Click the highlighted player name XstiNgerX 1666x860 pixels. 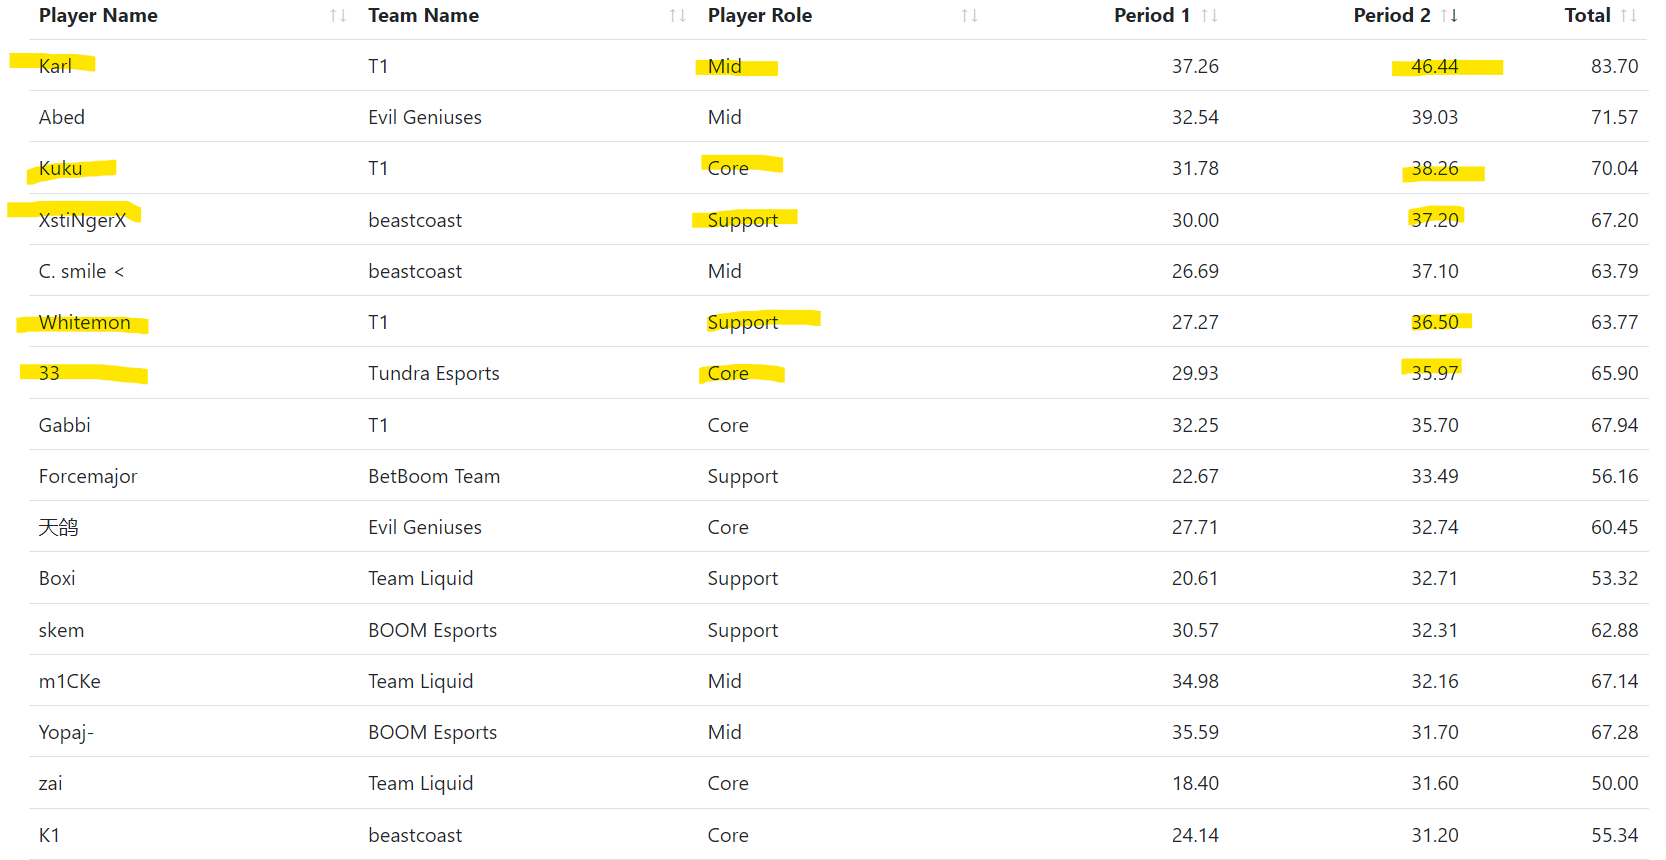pos(82,220)
